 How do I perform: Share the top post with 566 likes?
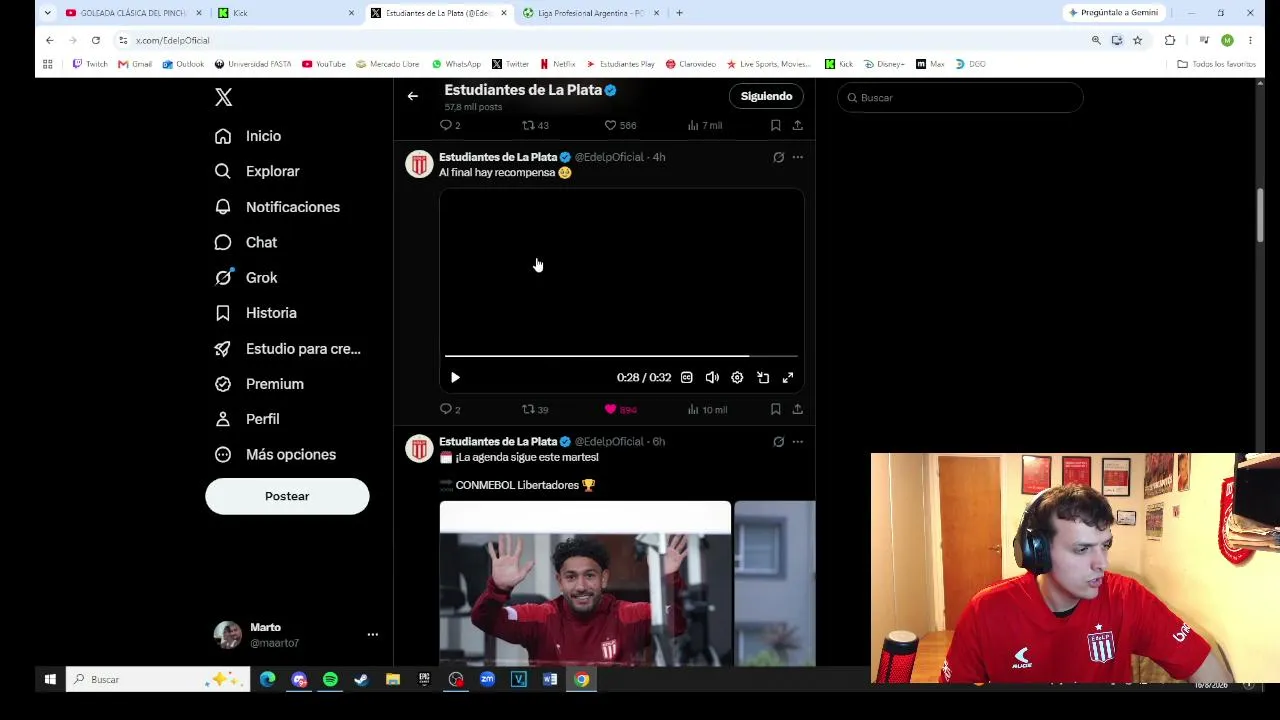click(797, 125)
